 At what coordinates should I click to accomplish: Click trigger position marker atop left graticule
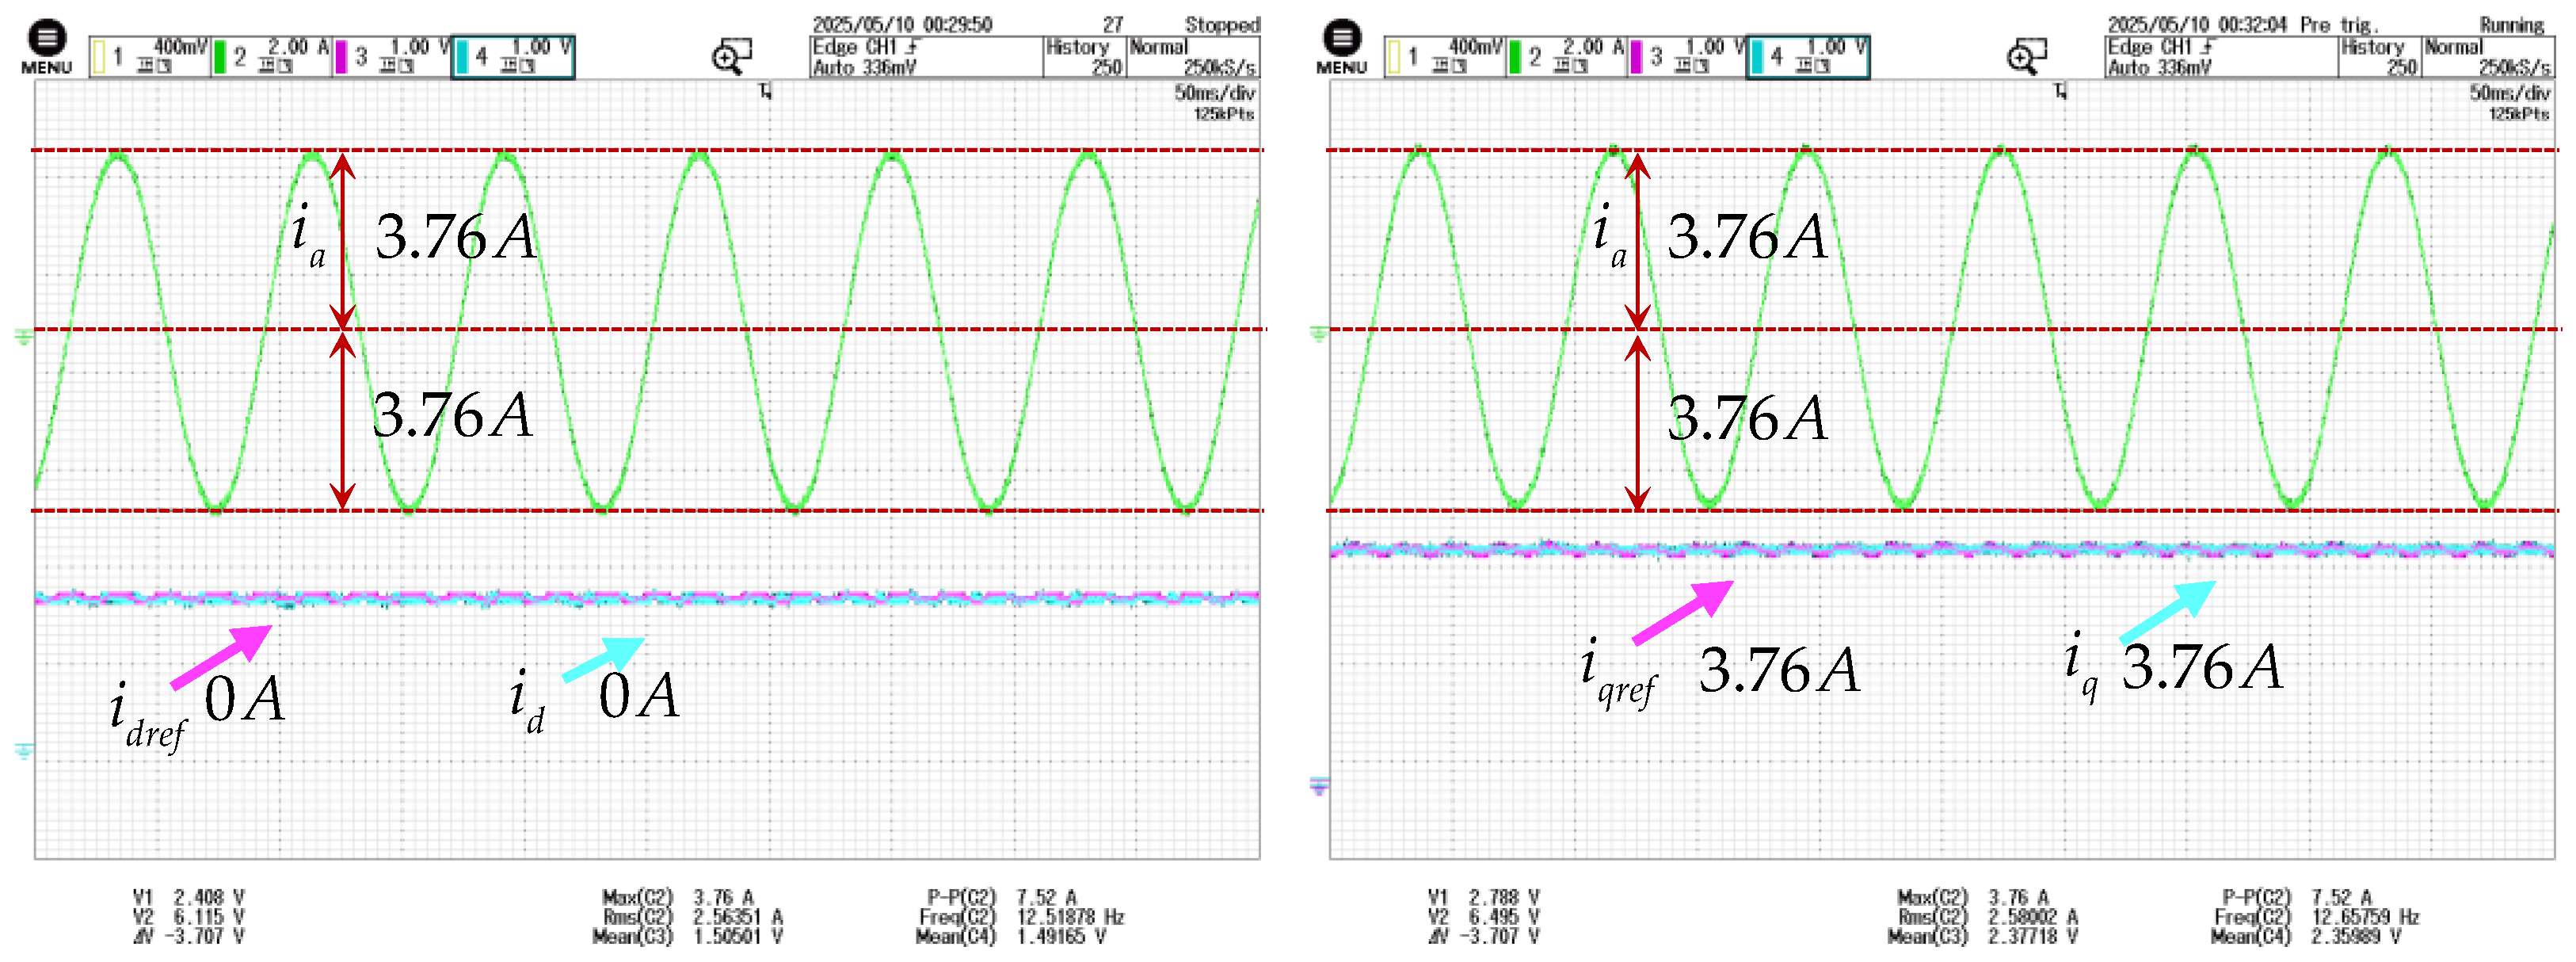coord(765,92)
